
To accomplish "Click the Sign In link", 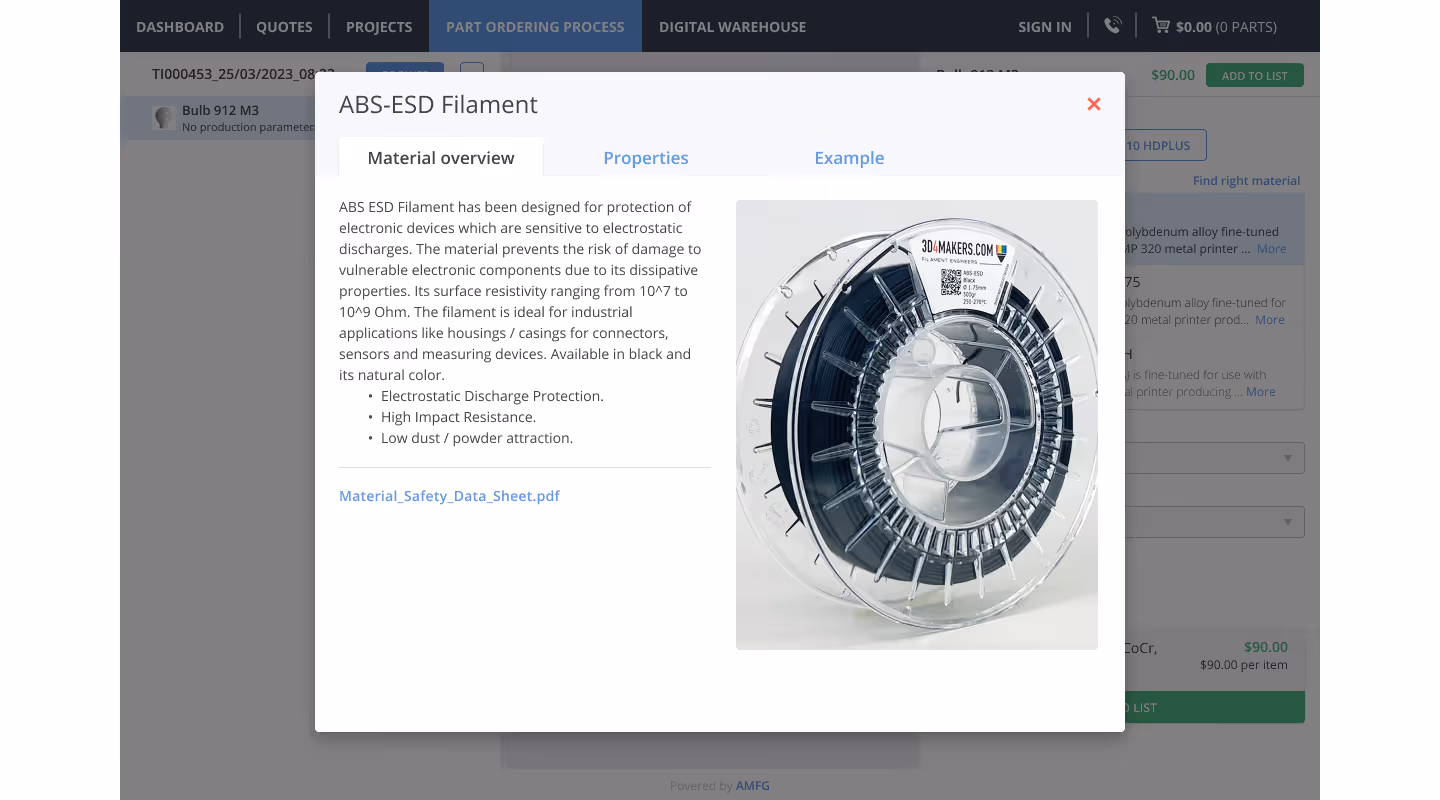I will click(x=1045, y=26).
